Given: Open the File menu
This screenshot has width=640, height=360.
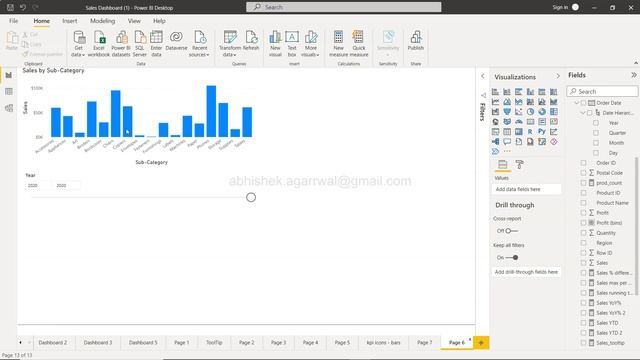Looking at the screenshot, I should tap(13, 21).
